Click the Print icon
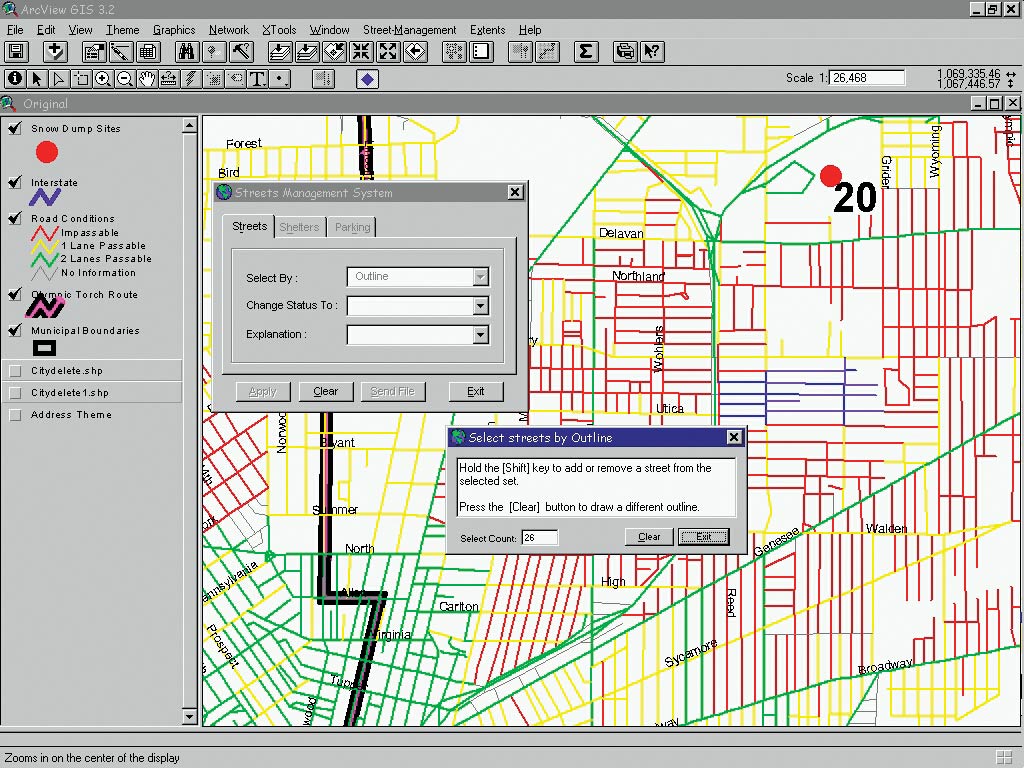1024x768 pixels. (625, 52)
